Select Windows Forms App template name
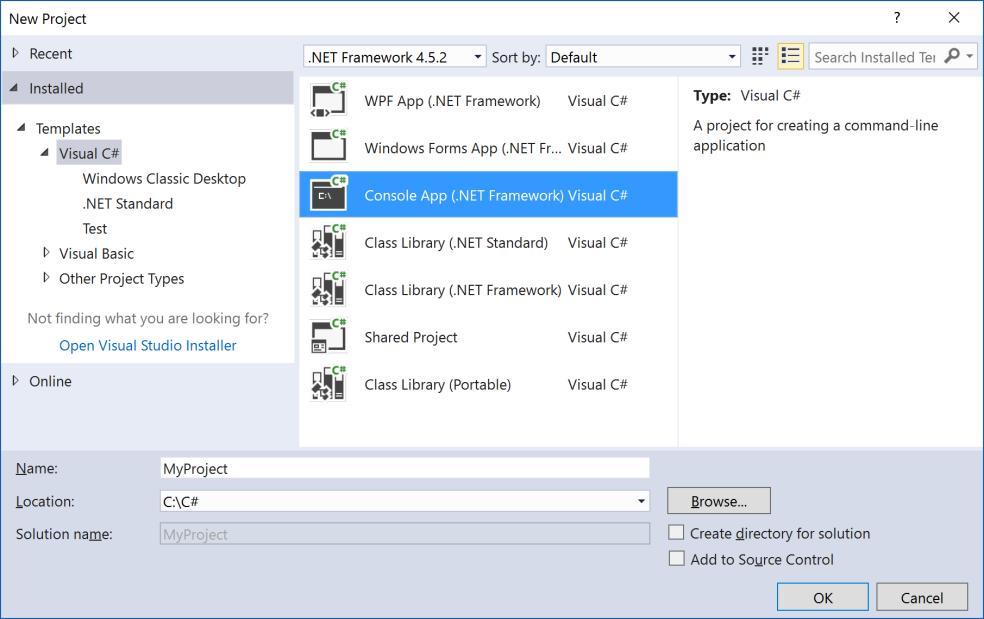This screenshot has width=984, height=619. (463, 148)
